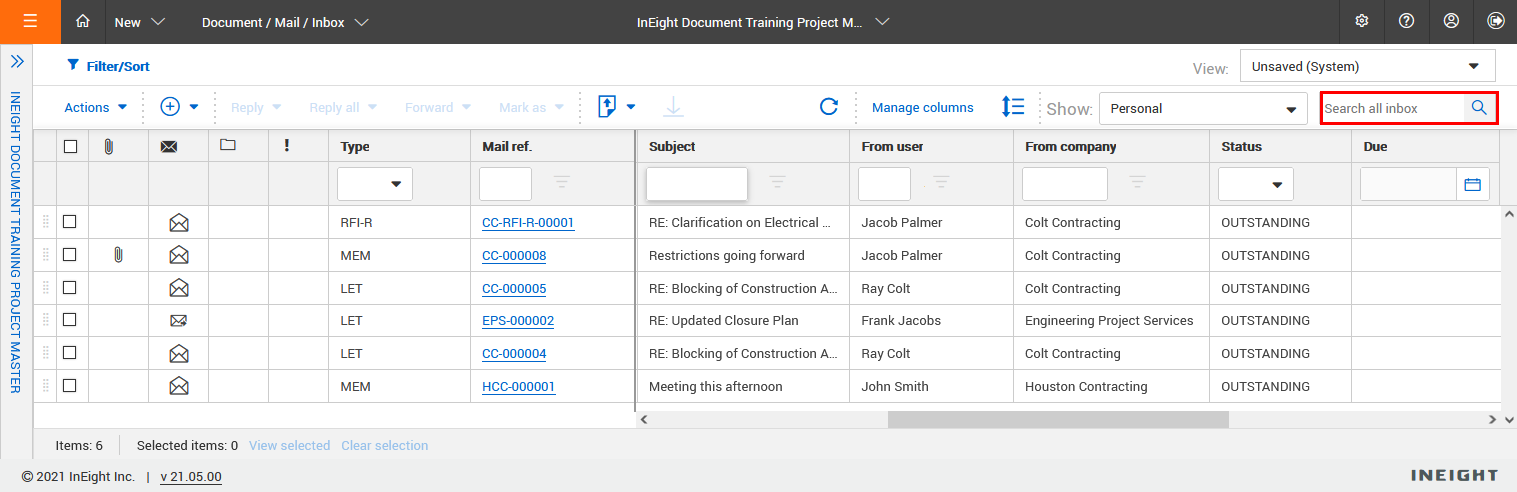The image size is (1517, 492).
Task: Go to the home page icon
Action: [83, 21]
